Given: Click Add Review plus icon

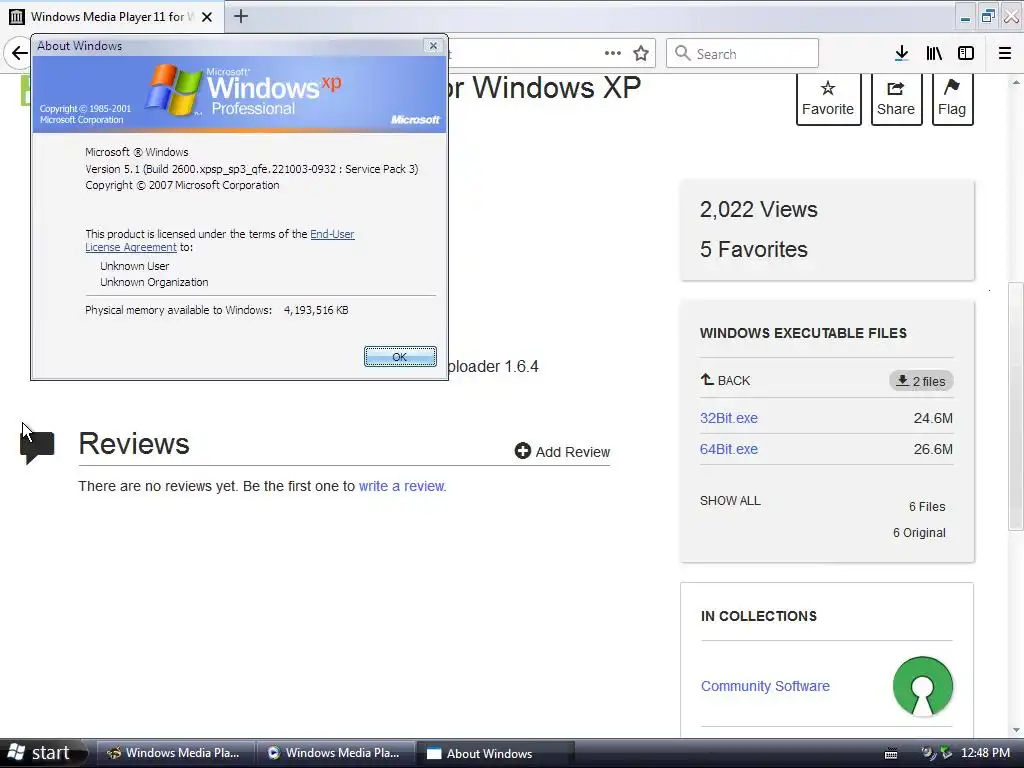Looking at the screenshot, I should point(522,451).
